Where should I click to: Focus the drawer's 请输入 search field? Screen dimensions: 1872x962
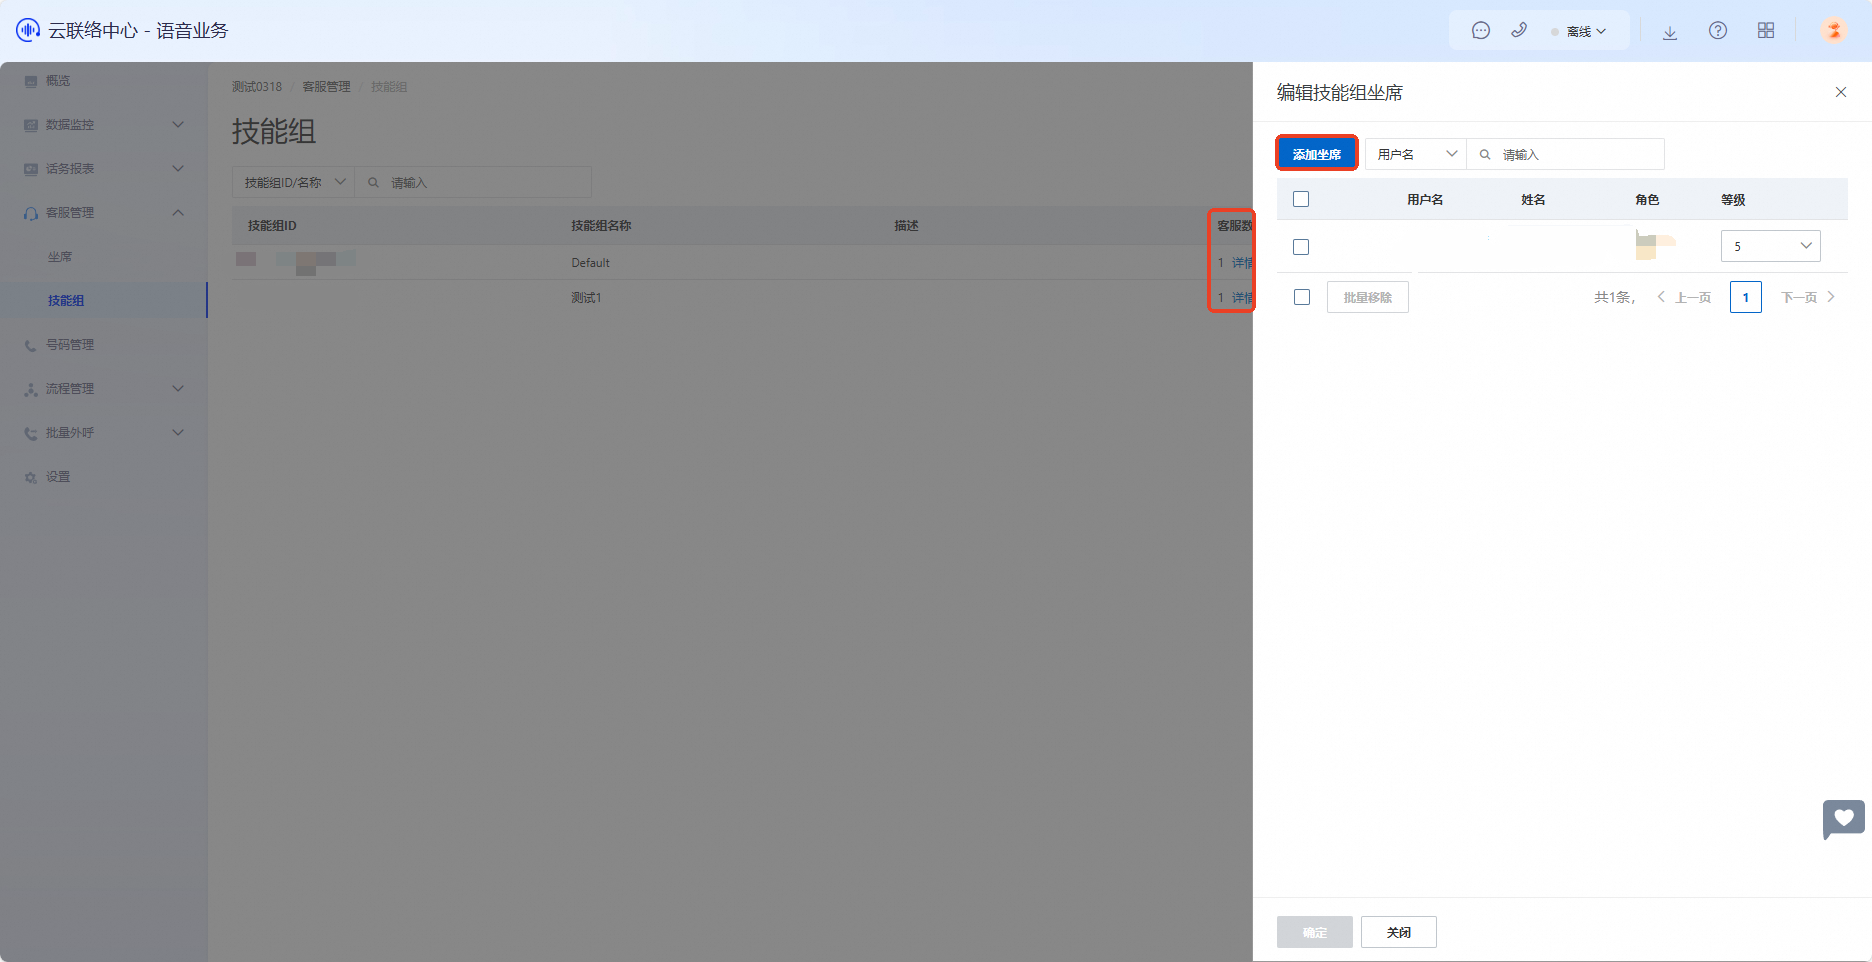pos(1566,154)
